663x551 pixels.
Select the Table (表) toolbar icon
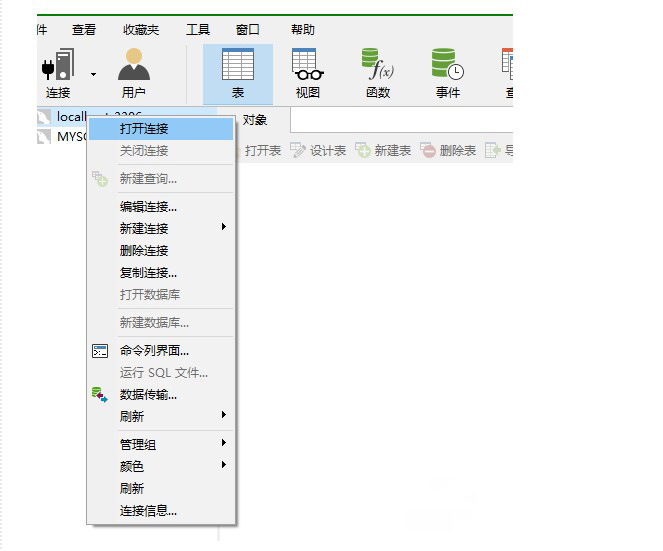[x=238, y=67]
